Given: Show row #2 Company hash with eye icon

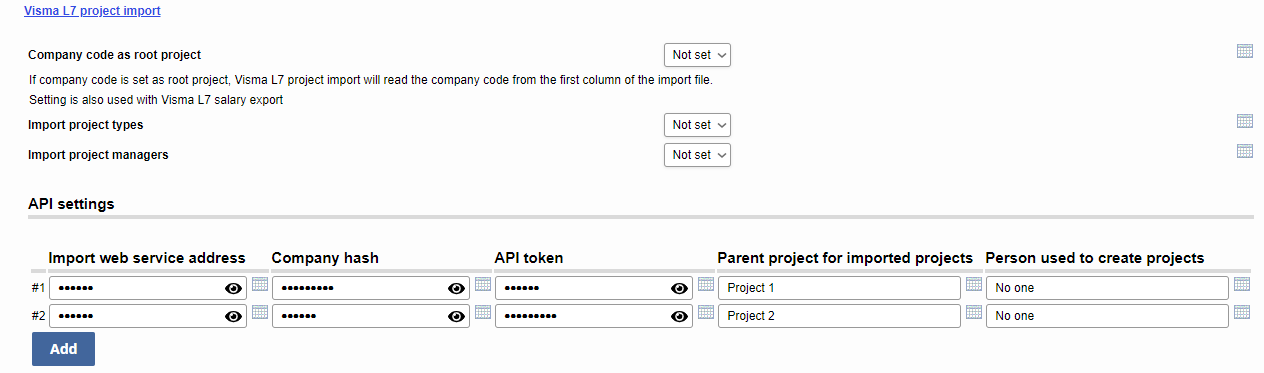Looking at the screenshot, I should coord(457,316).
